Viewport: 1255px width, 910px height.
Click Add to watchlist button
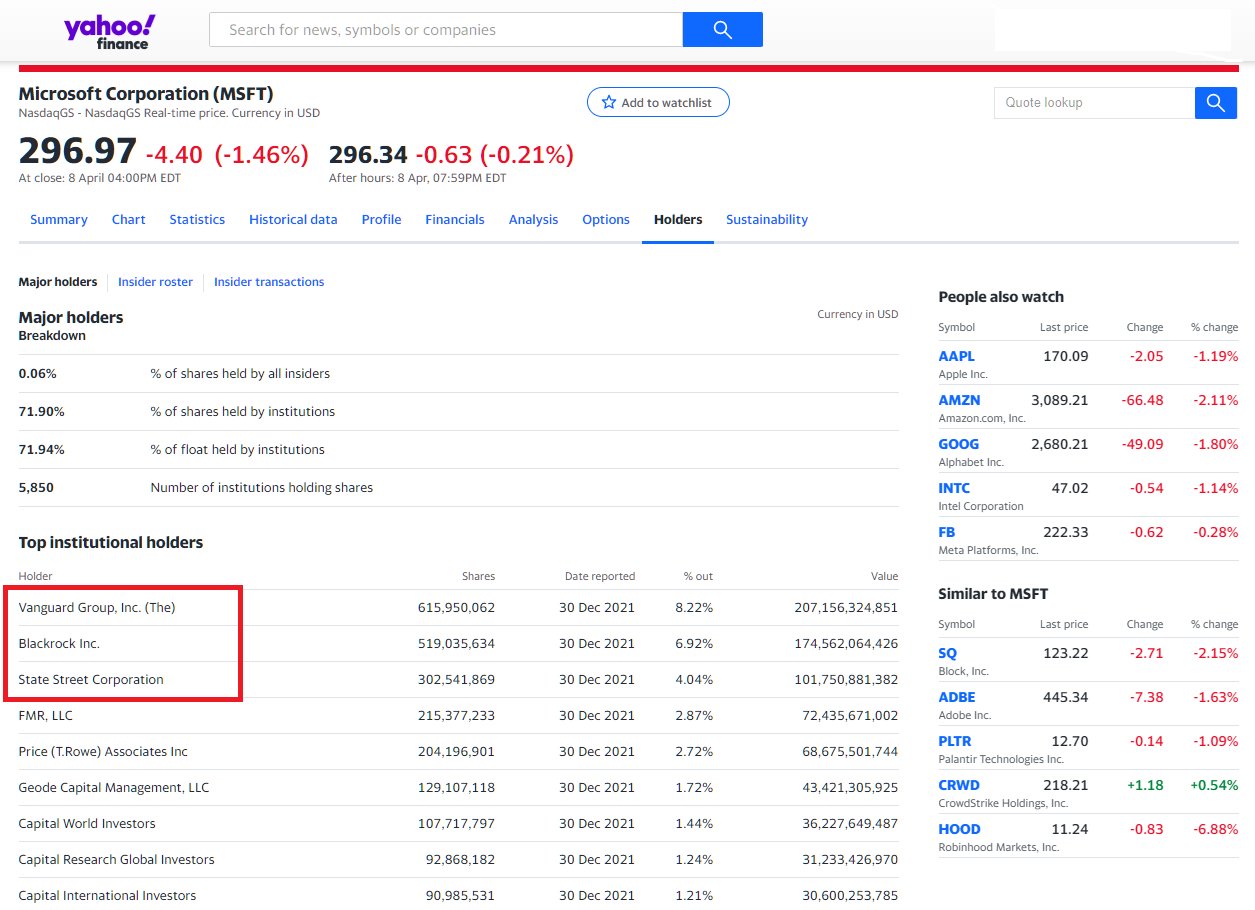tap(658, 102)
